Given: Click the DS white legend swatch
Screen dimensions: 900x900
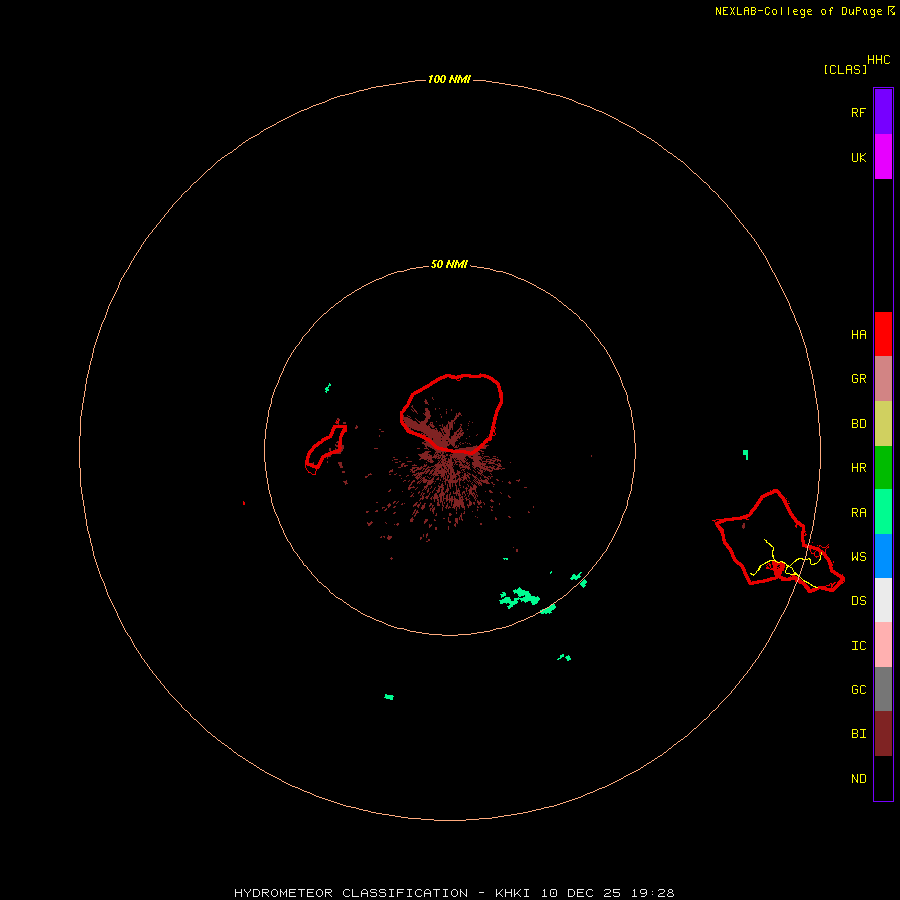Looking at the screenshot, I should tap(883, 600).
